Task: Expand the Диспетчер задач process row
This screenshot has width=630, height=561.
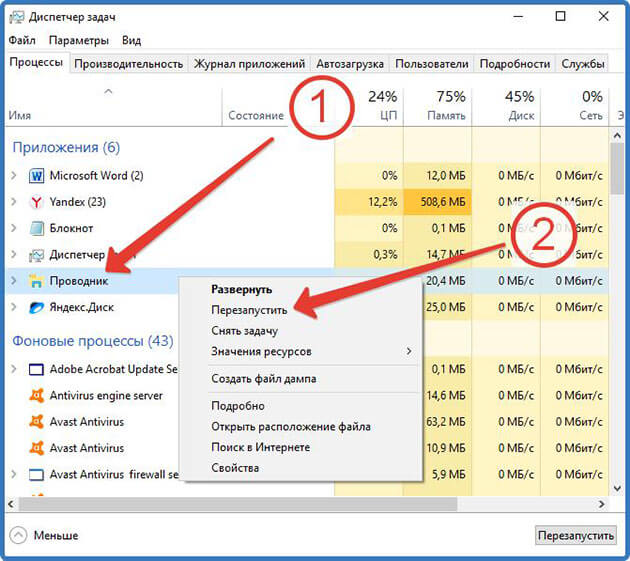Action: pyautogui.click(x=14, y=254)
